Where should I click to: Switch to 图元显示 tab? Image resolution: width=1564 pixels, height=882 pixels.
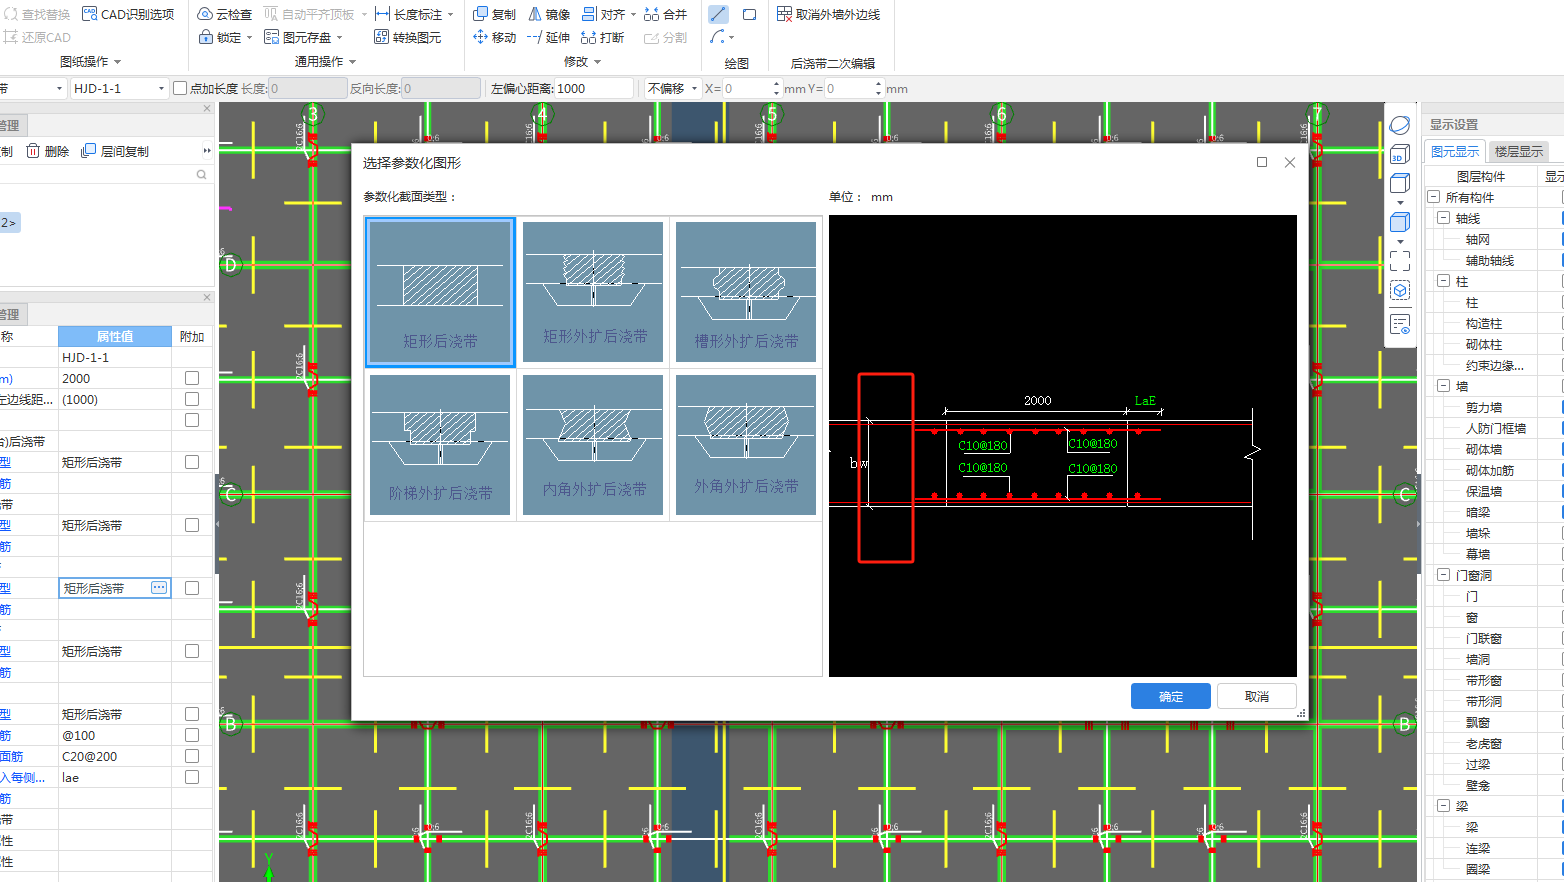tap(1455, 151)
